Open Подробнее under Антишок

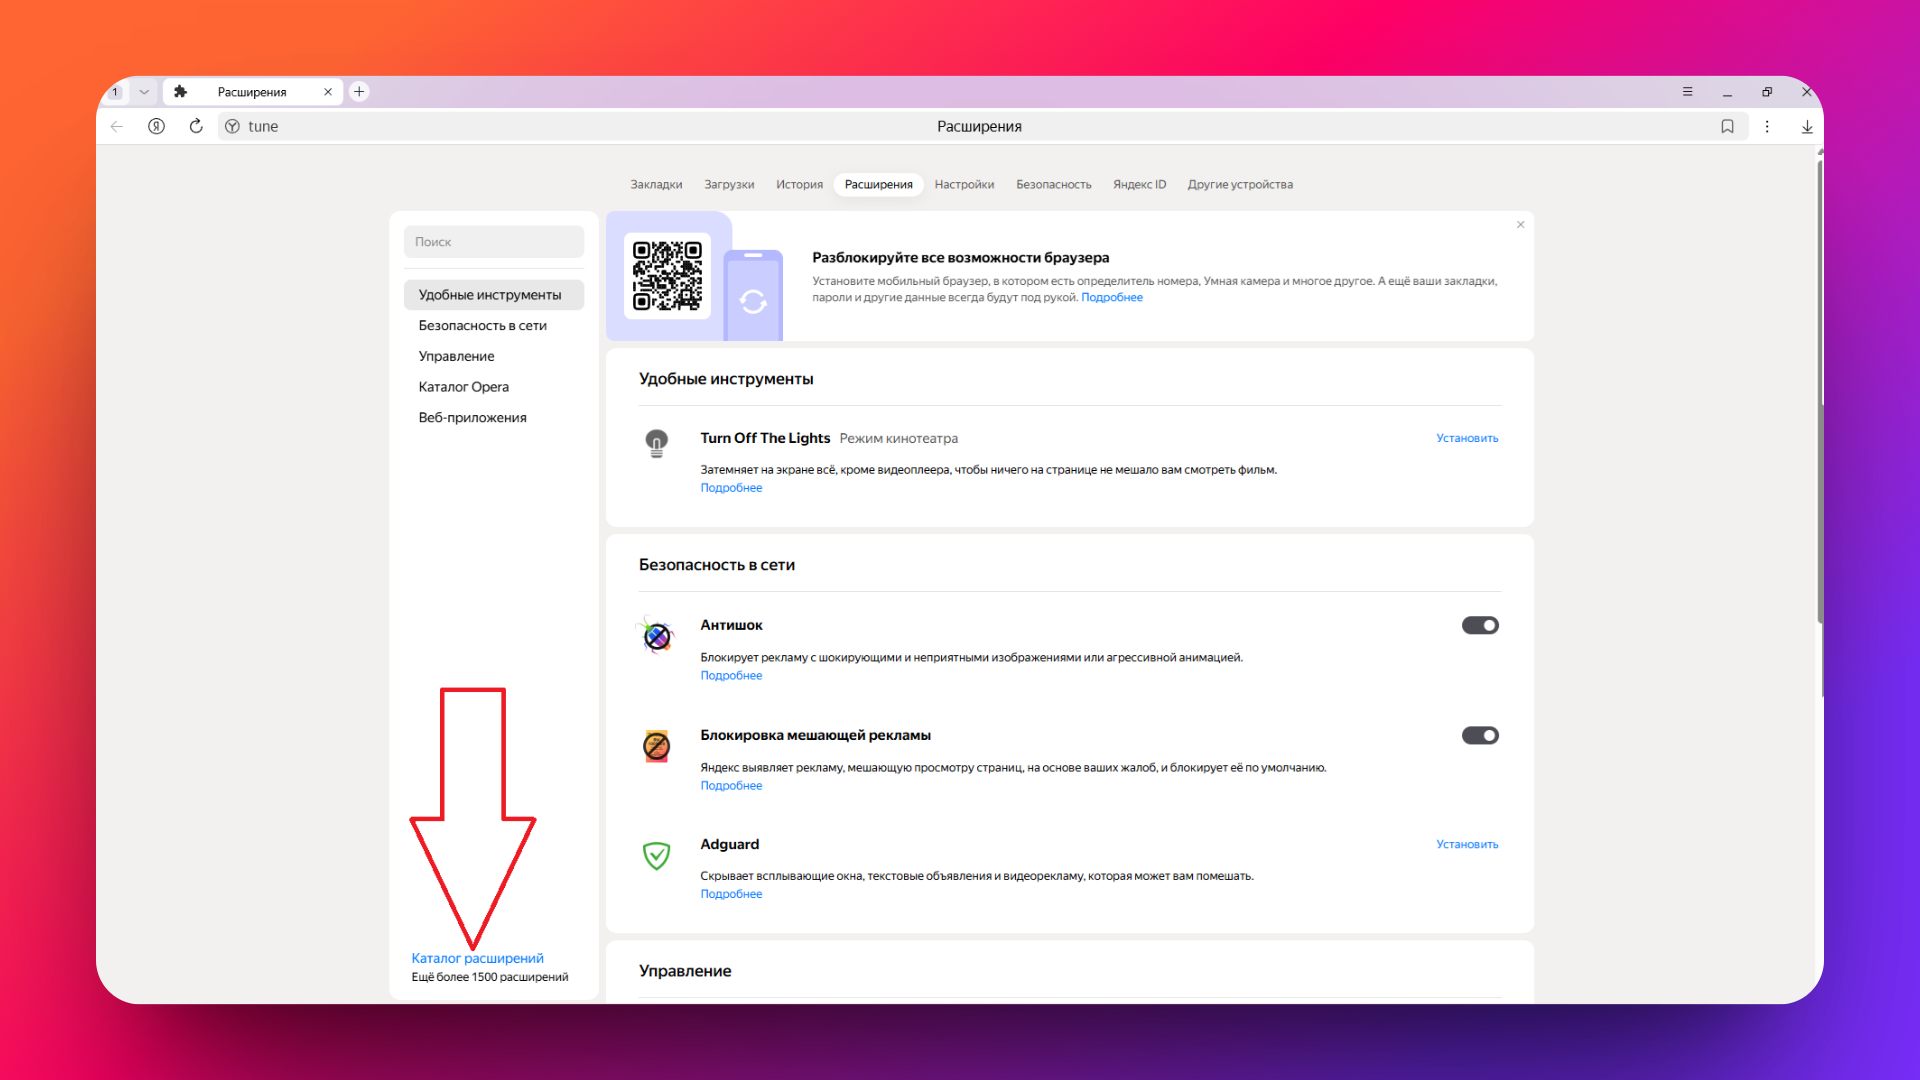click(731, 676)
